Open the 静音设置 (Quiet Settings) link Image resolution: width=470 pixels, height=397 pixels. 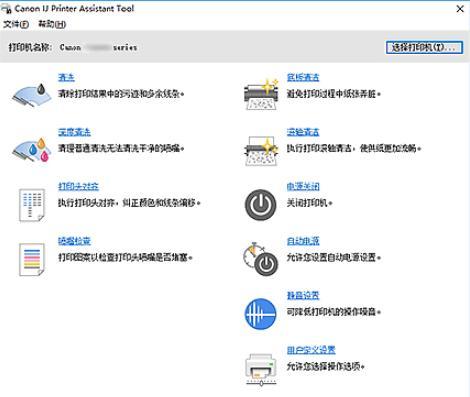coord(303,295)
